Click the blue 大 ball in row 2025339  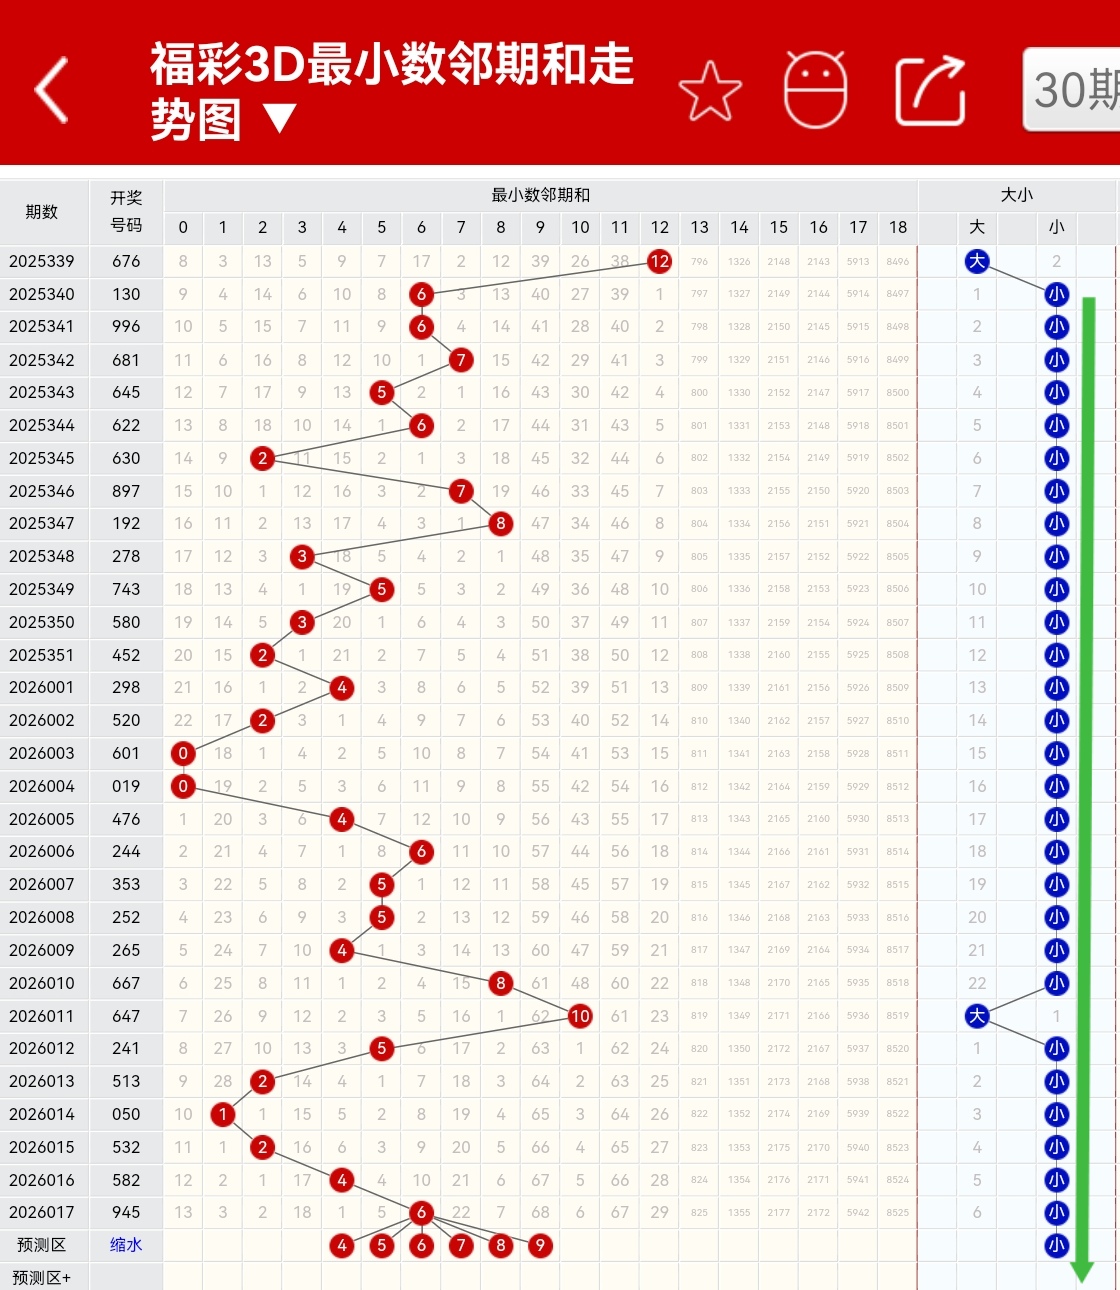point(977,262)
